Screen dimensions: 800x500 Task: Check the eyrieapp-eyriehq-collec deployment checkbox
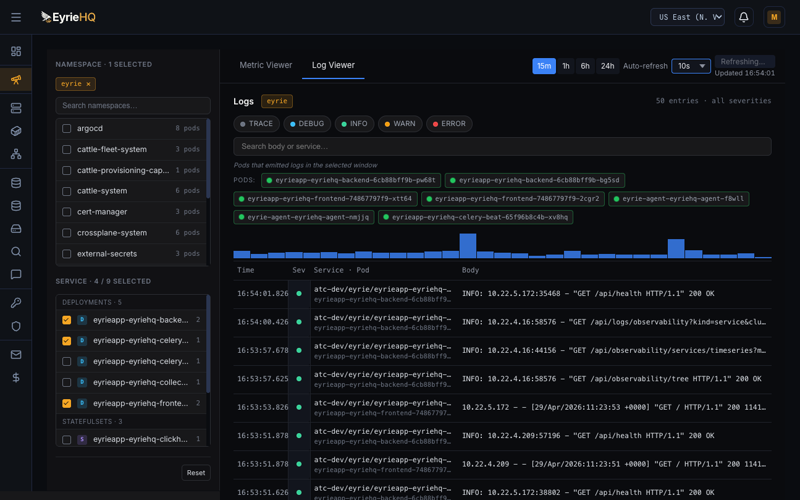click(66, 382)
